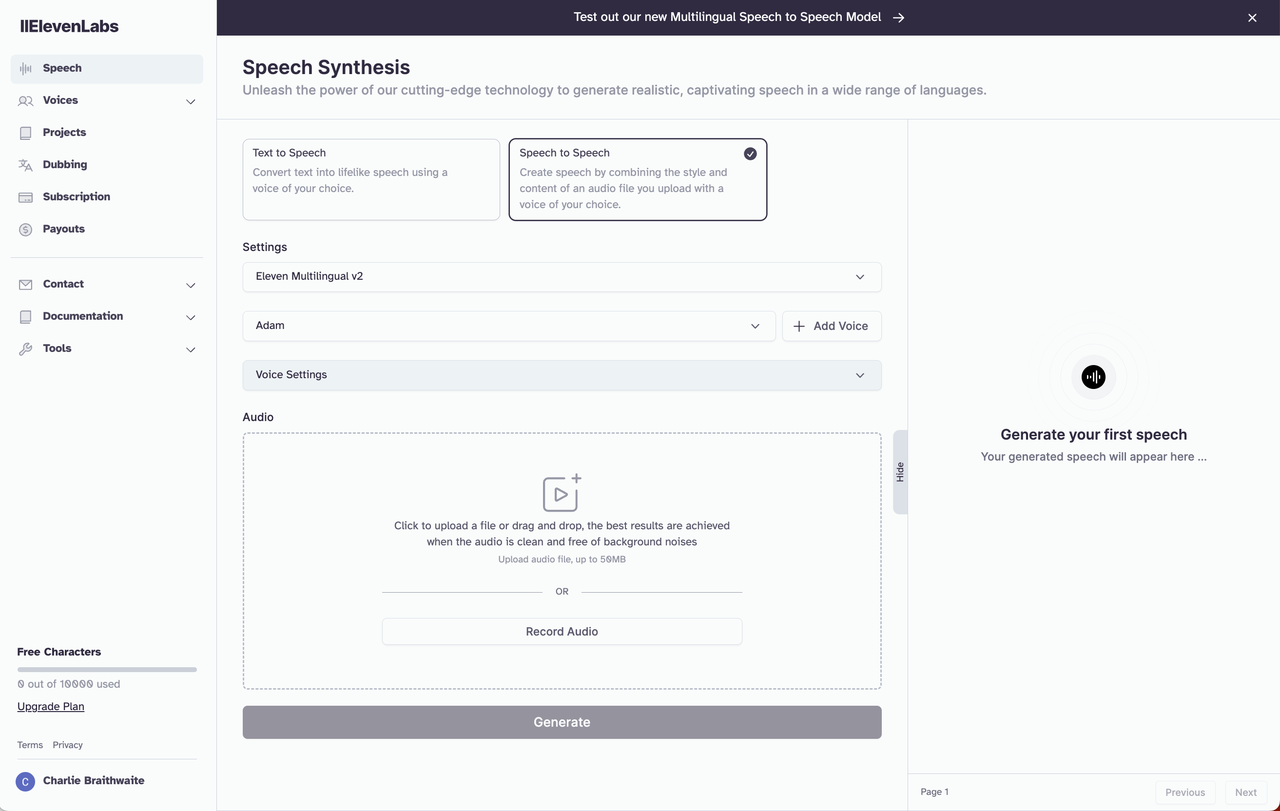1280x811 pixels.
Task: Open the Voices section
Action: (62, 100)
